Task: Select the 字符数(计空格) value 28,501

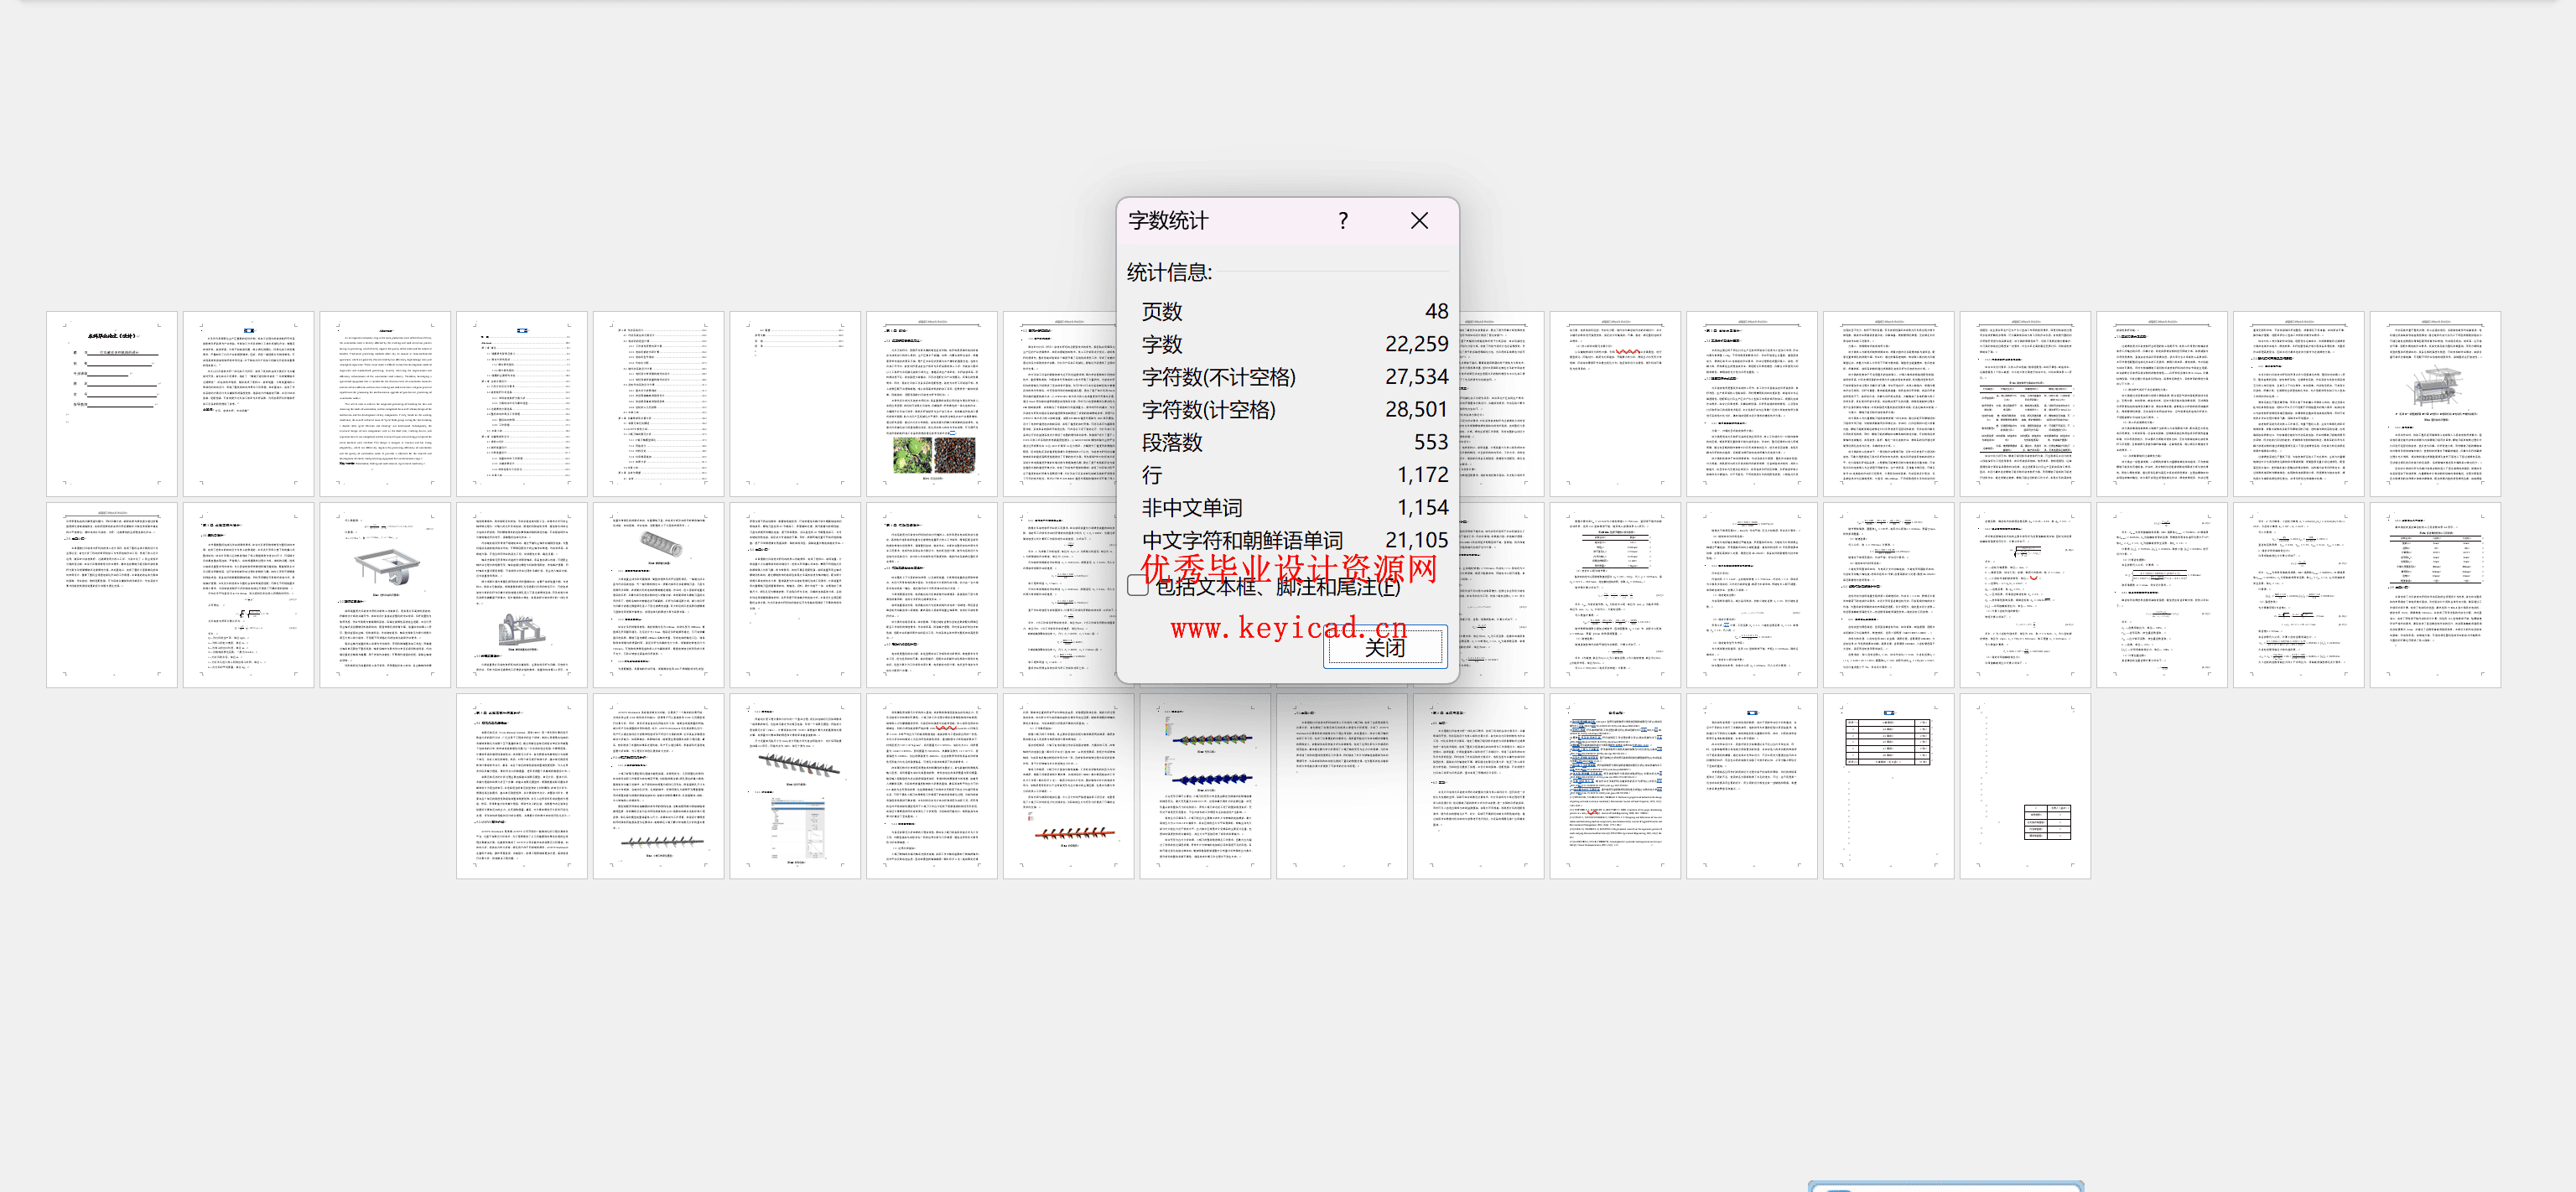Action: click(x=1416, y=409)
